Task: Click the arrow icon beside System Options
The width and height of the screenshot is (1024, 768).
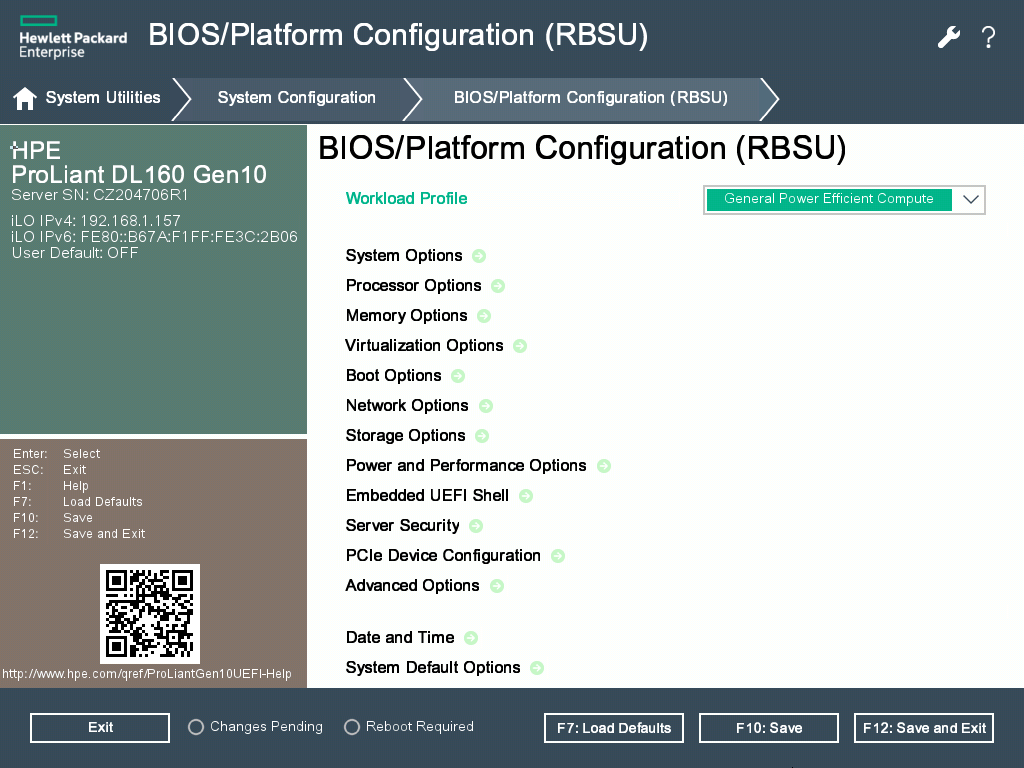Action: [479, 256]
